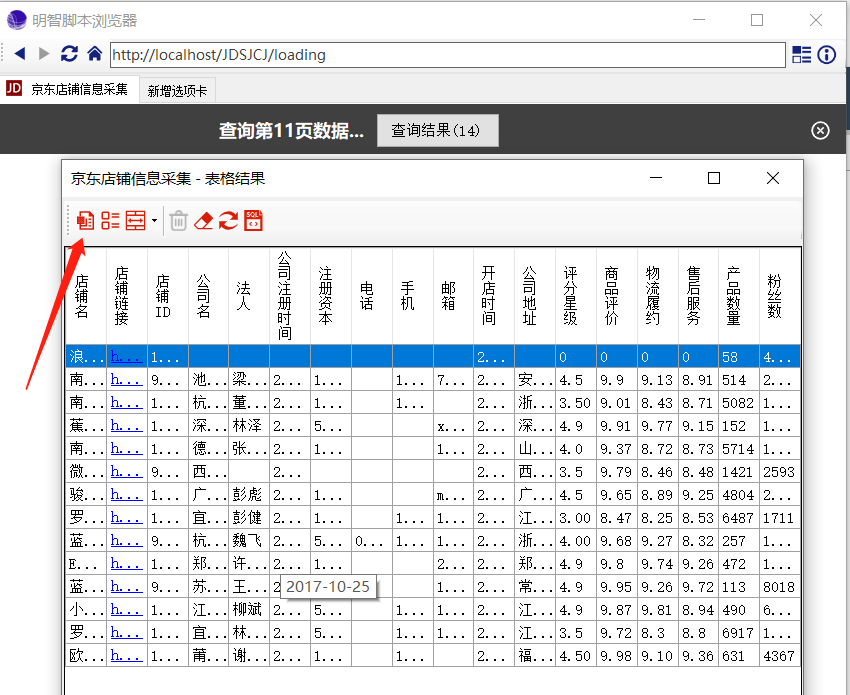Click the 明智脚本浏览器 app logo
The height and width of the screenshot is (695, 850).
[16, 20]
